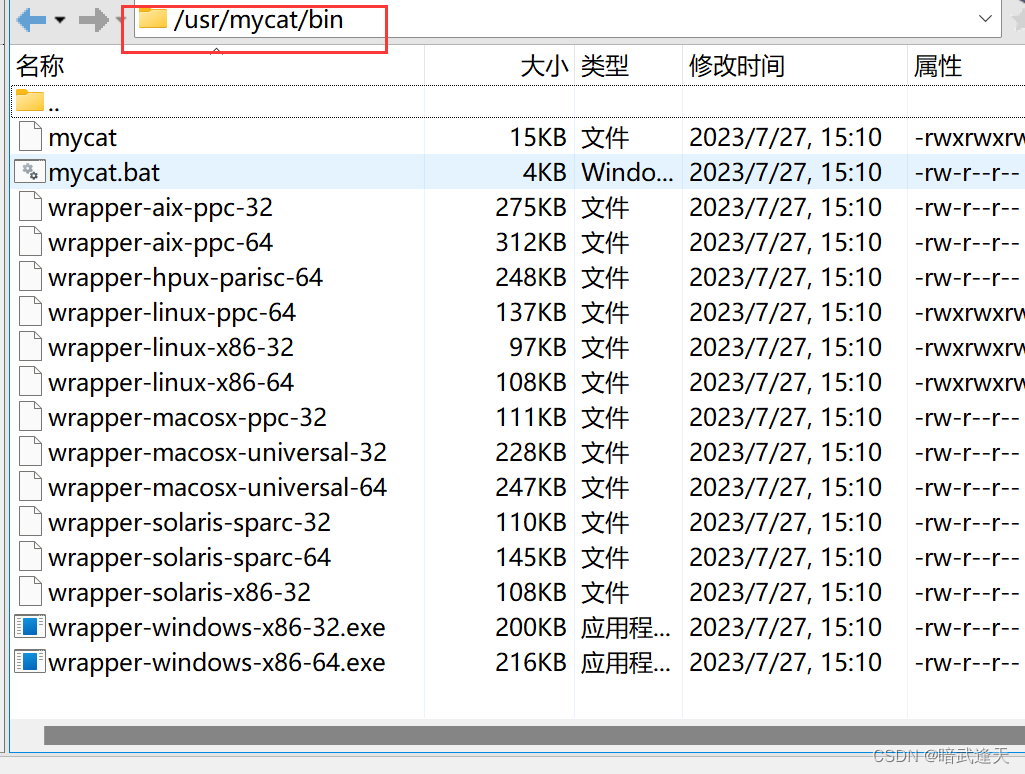Viewport: 1025px width, 774px height.
Task: Select the mycat file icon
Action: coord(30,136)
